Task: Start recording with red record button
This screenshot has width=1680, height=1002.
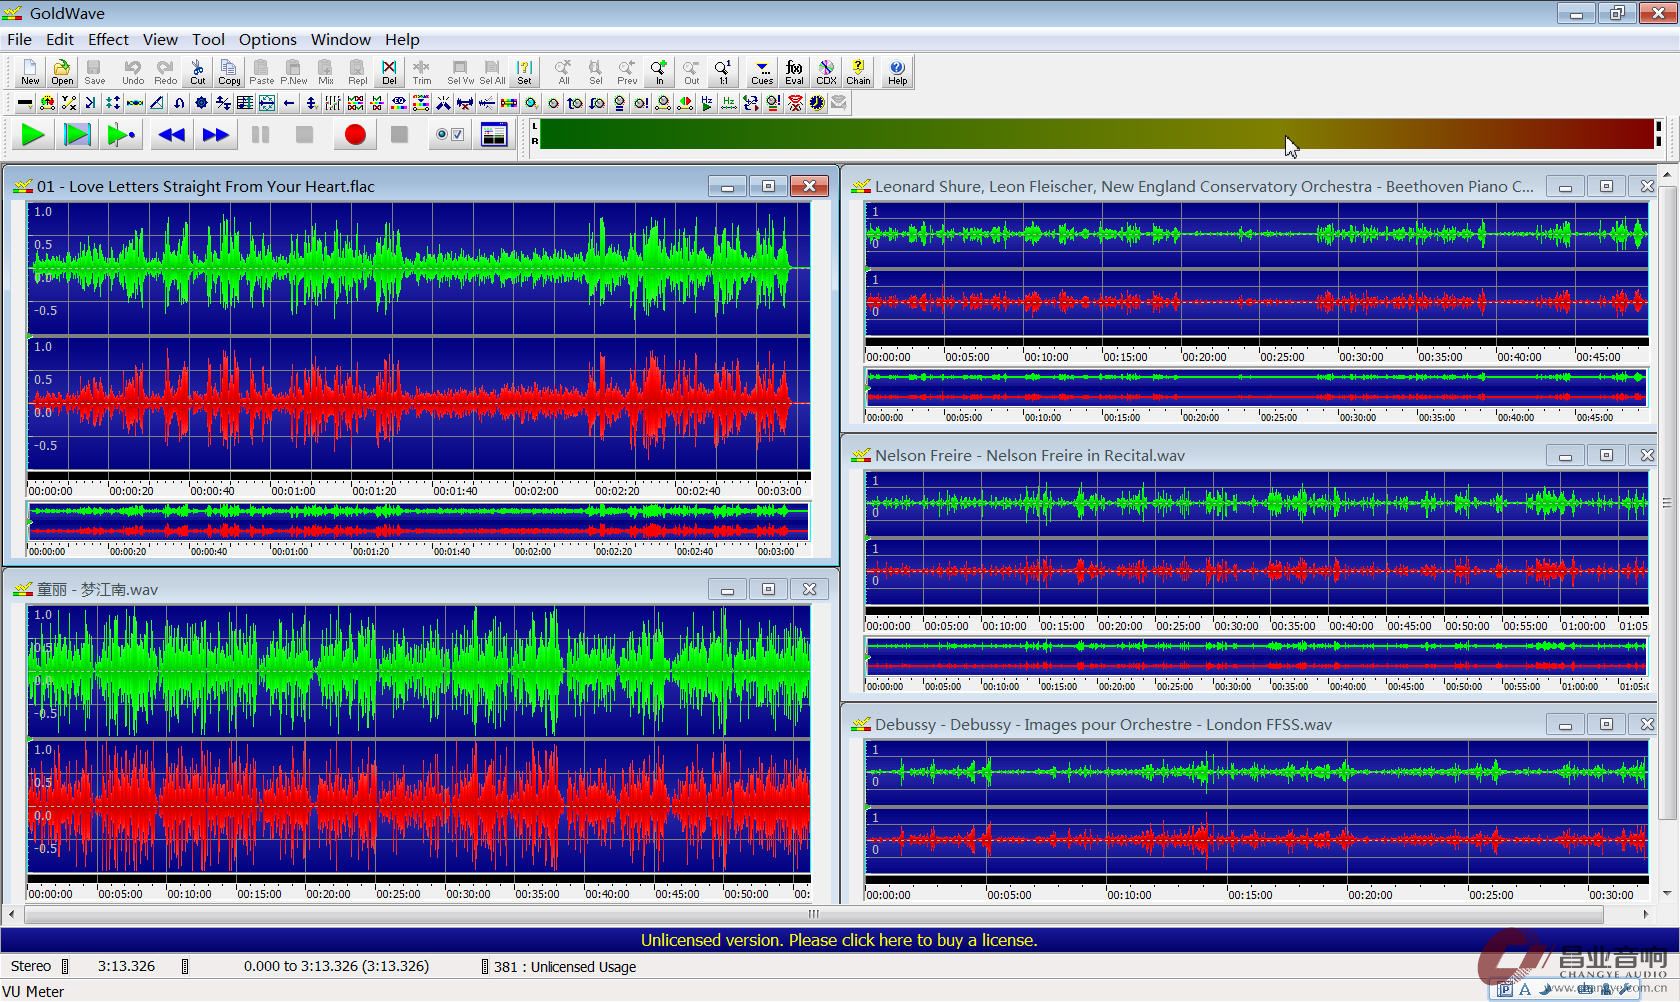Action: click(x=355, y=135)
